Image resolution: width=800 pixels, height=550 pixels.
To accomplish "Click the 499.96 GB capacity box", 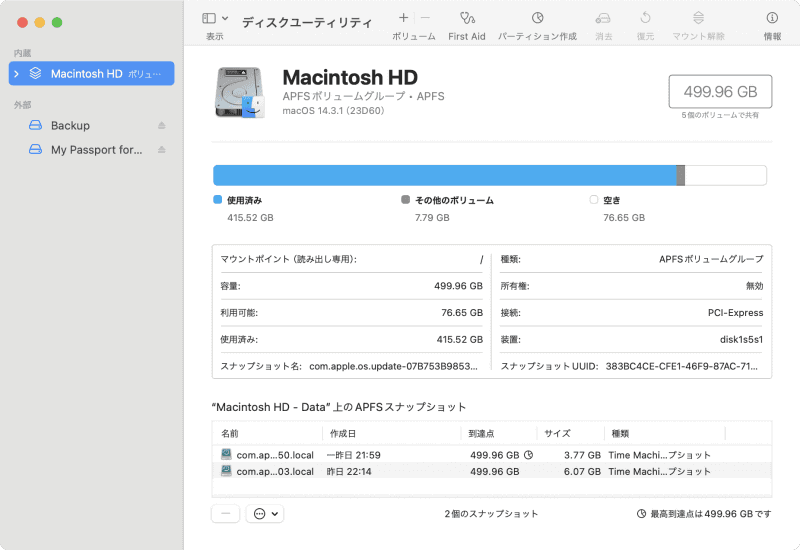I will (x=720, y=92).
